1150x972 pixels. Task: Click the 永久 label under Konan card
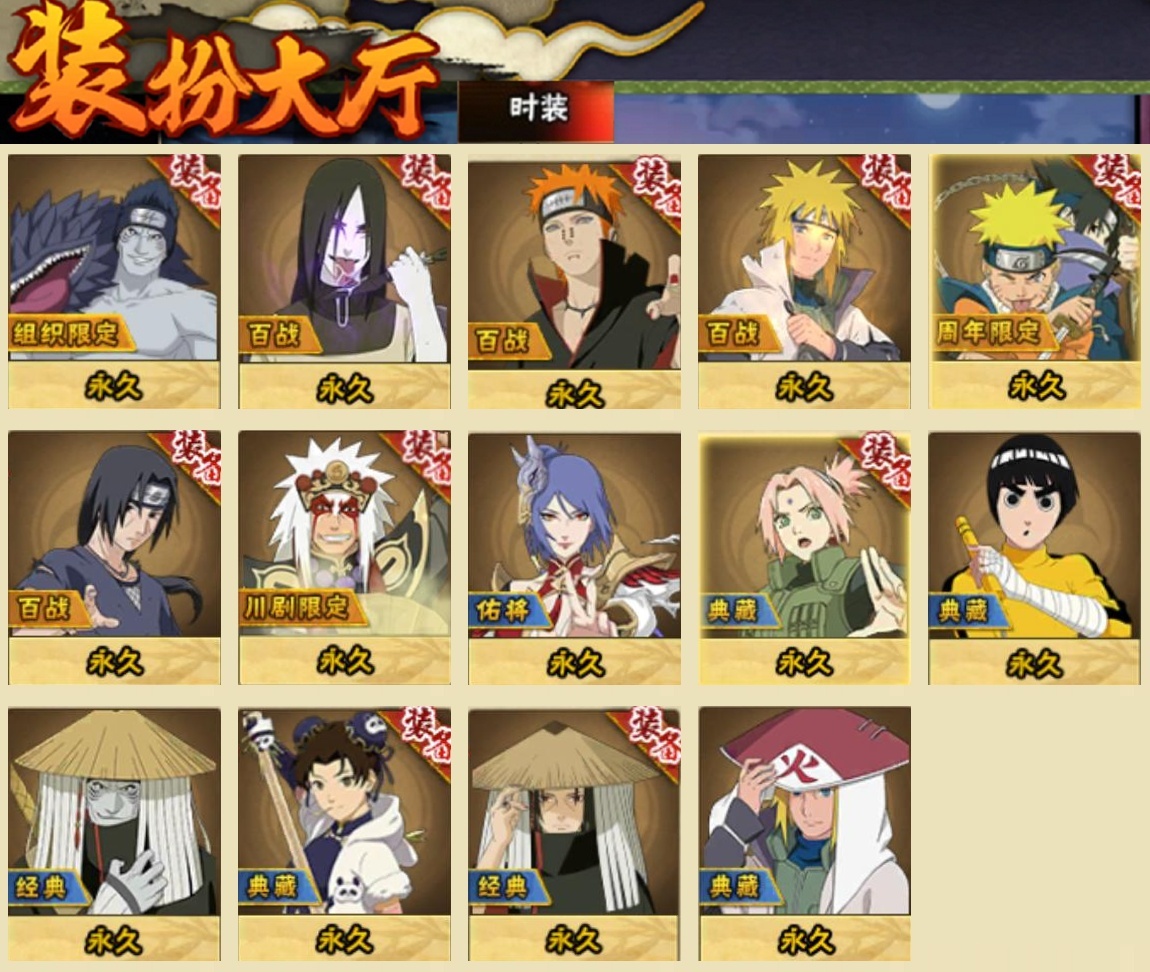pyautogui.click(x=575, y=664)
